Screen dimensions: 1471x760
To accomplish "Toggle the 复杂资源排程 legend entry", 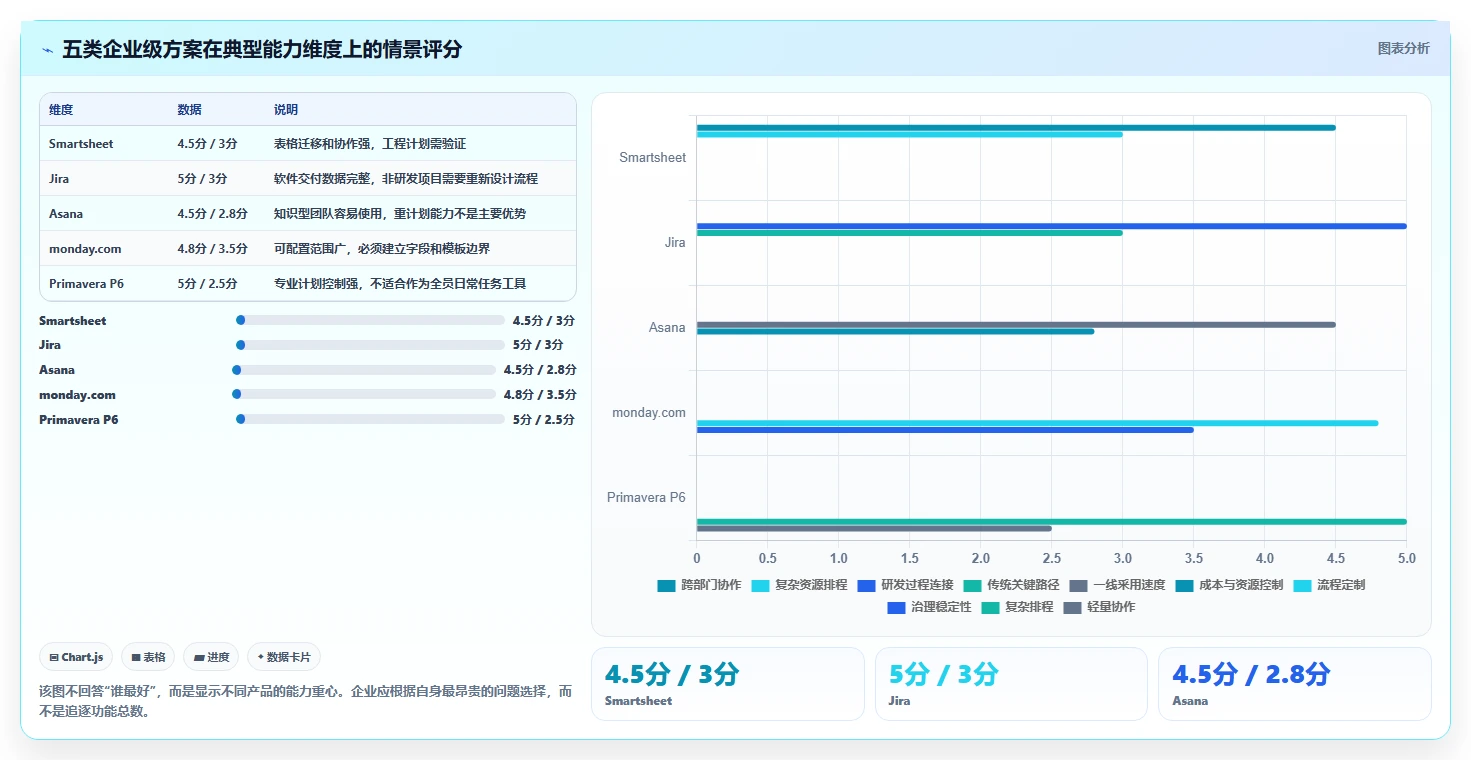I will (x=799, y=585).
